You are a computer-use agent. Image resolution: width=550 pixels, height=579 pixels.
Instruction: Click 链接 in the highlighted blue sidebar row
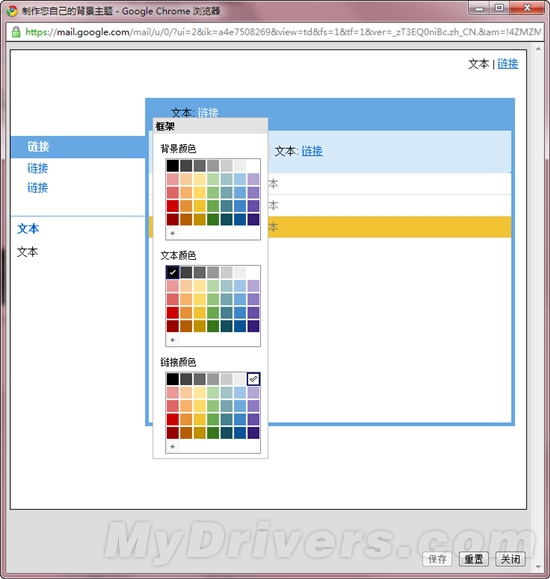click(38, 147)
